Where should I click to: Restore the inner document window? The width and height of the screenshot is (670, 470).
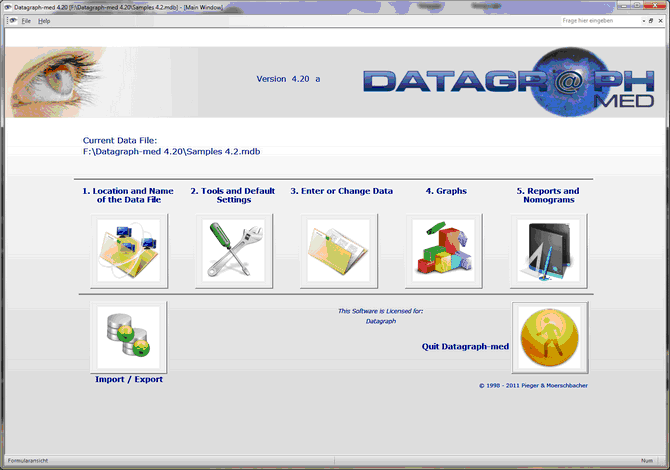[x=651, y=21]
